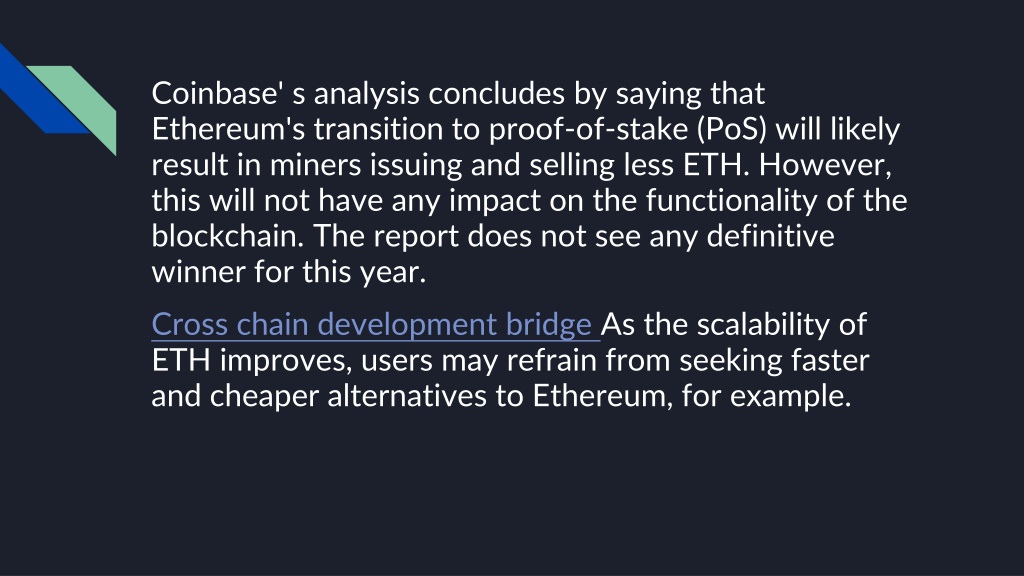Click the word "Ethereum's" in second line
The image size is (1024, 576).
(228, 129)
